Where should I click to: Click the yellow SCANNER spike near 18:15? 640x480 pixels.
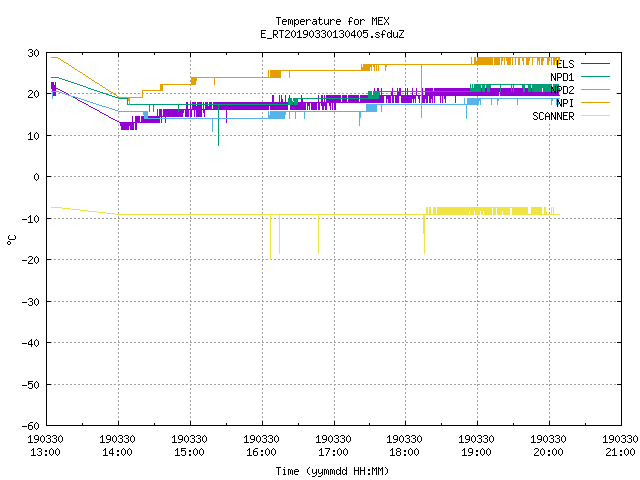click(x=424, y=234)
